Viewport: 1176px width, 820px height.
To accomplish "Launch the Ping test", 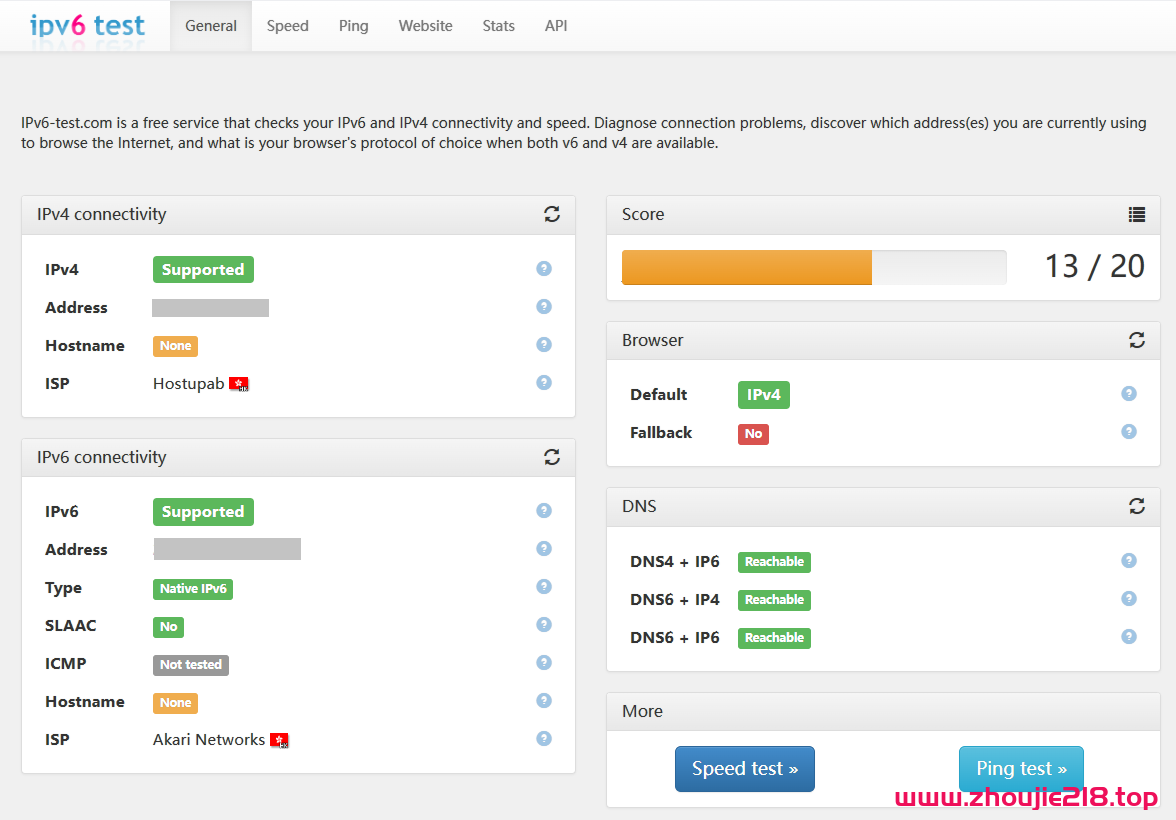I will (1021, 769).
